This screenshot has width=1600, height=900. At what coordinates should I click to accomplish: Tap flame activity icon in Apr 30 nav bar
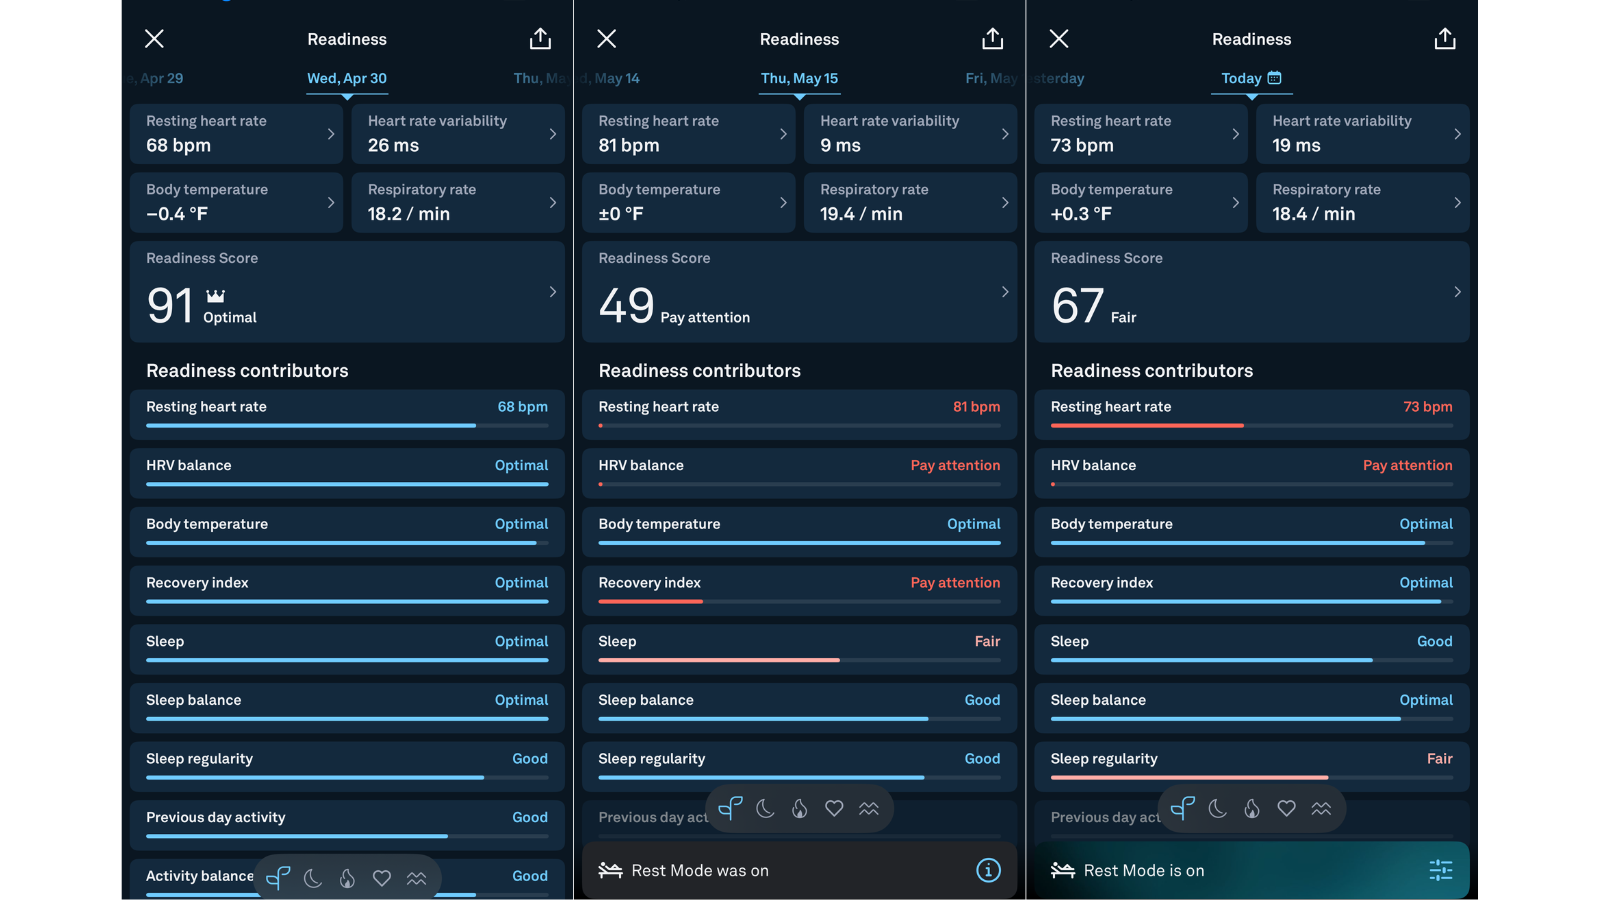[347, 879]
